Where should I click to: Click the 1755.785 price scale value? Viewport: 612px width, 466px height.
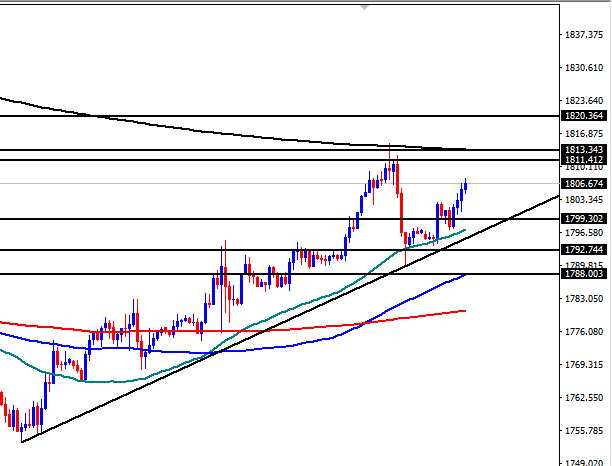(x=584, y=430)
